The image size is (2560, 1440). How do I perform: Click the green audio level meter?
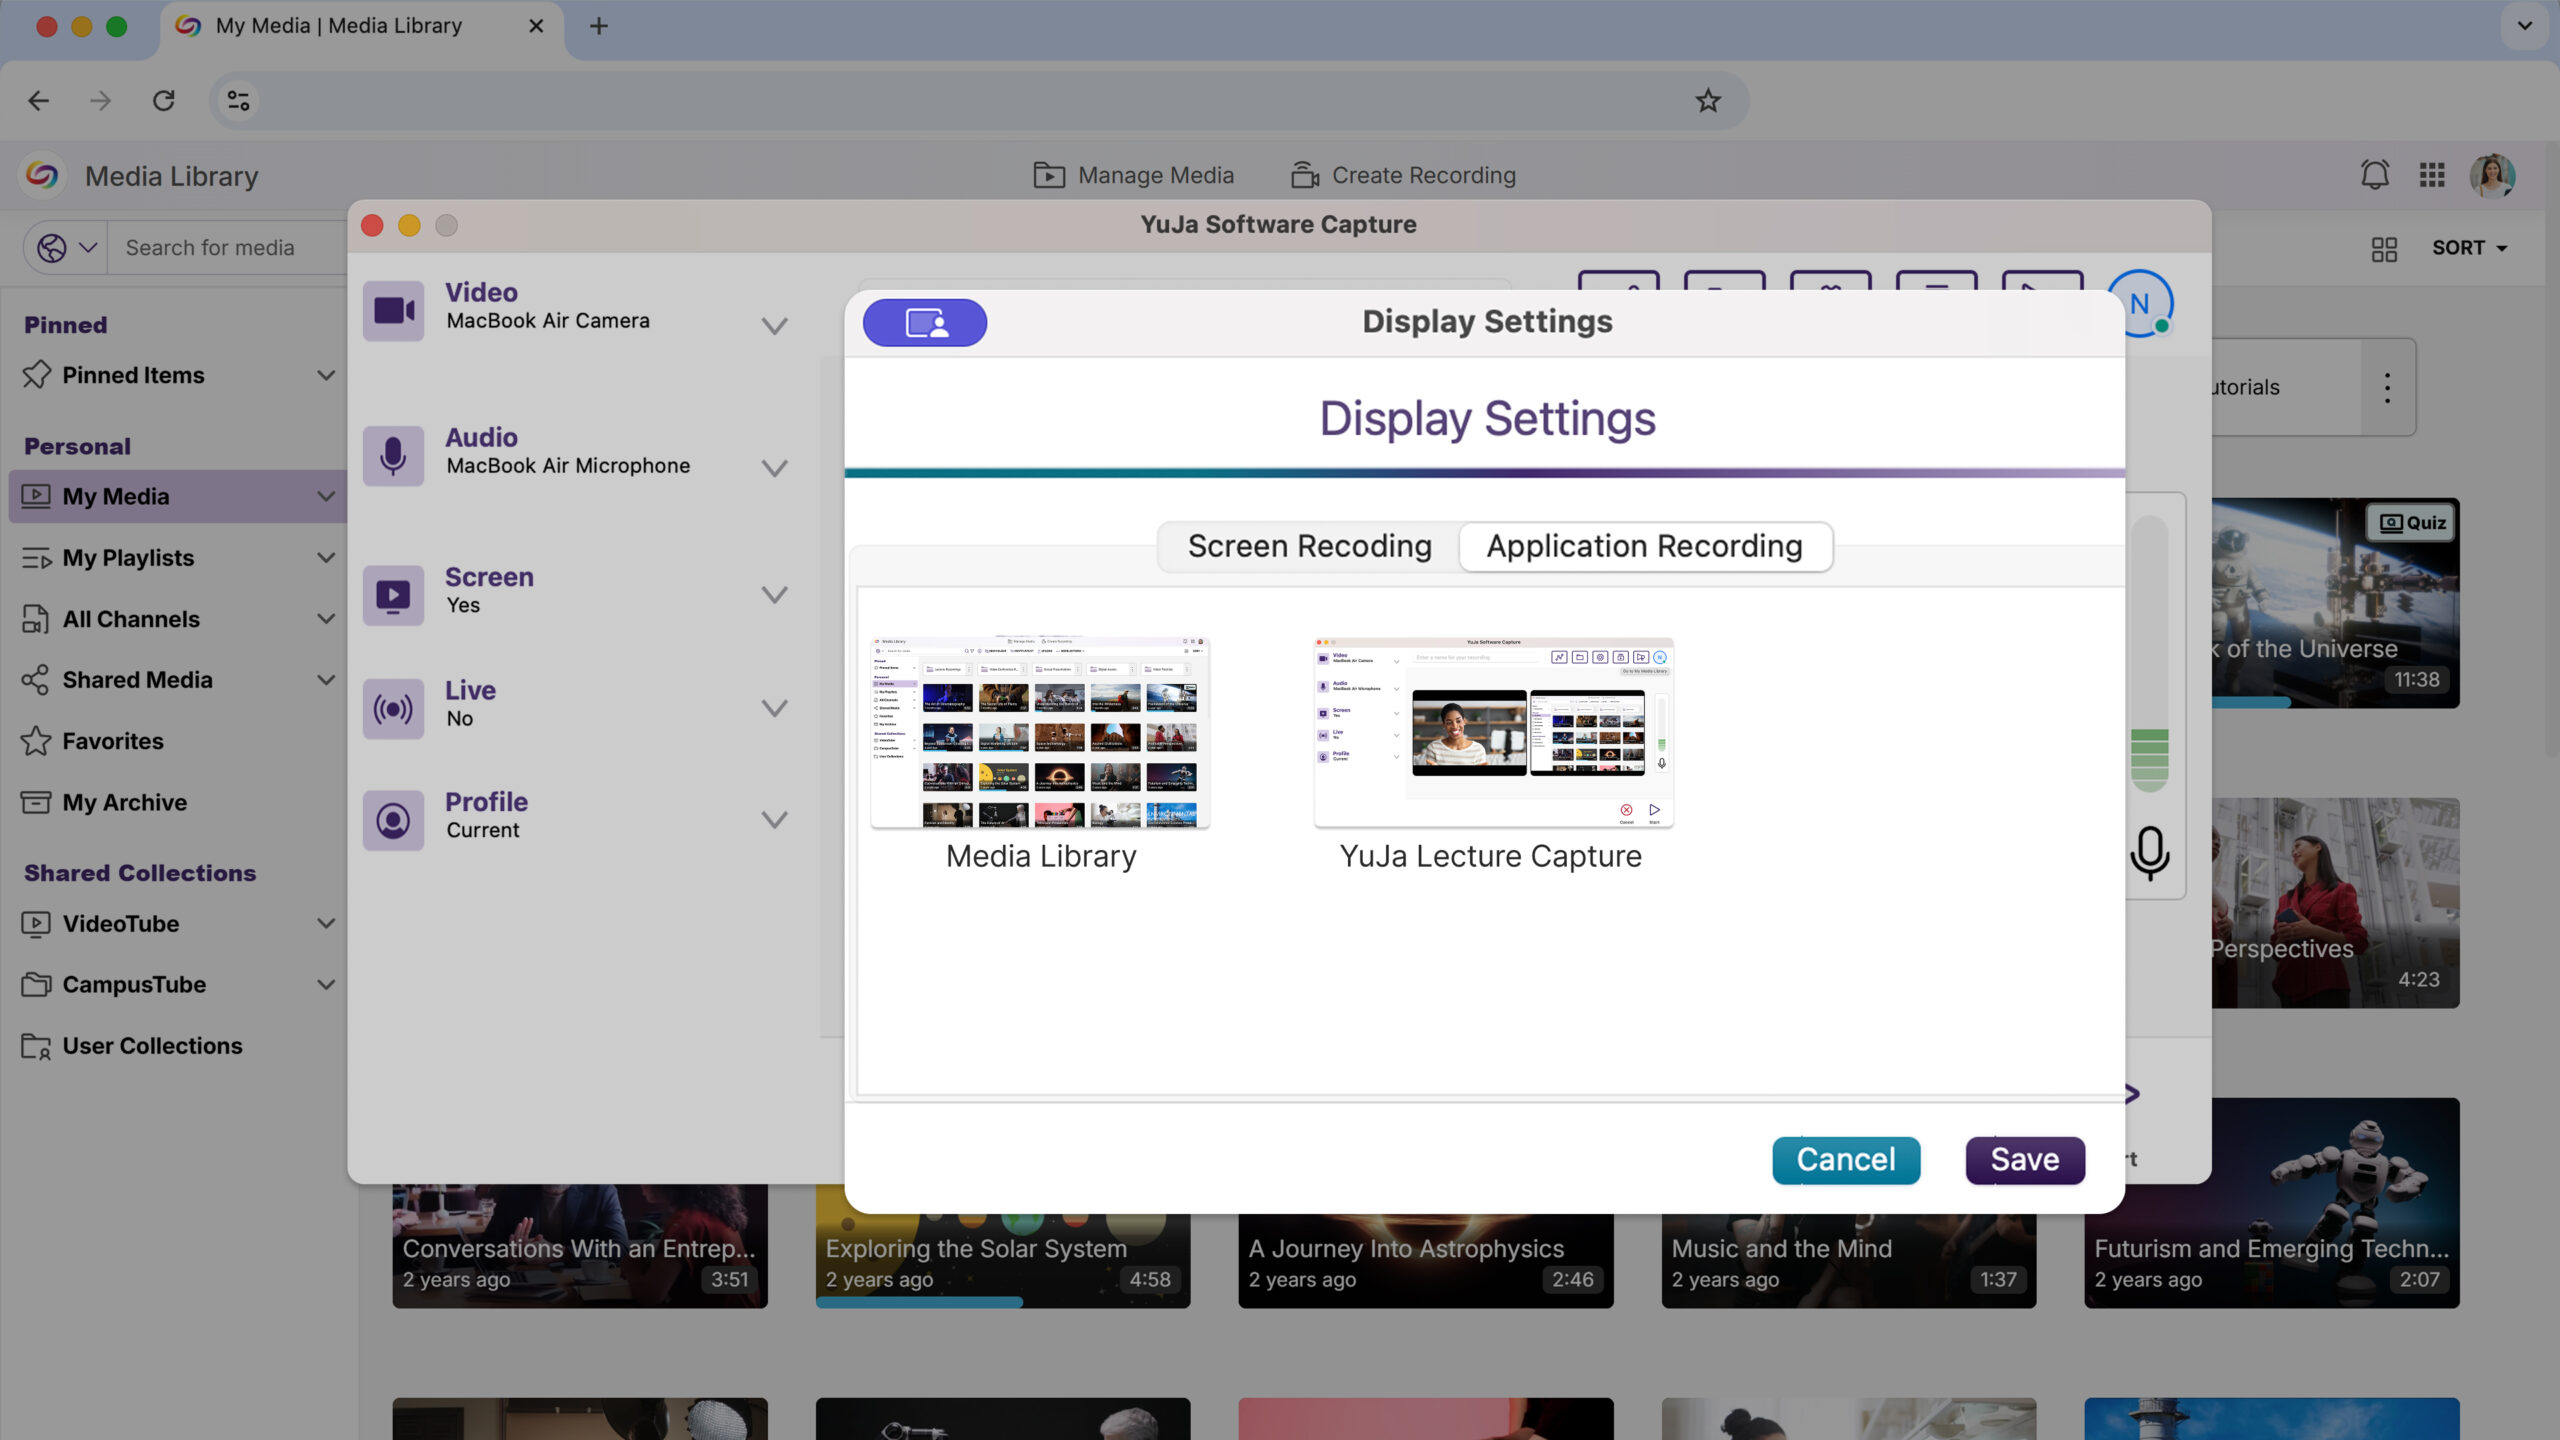2149,758
